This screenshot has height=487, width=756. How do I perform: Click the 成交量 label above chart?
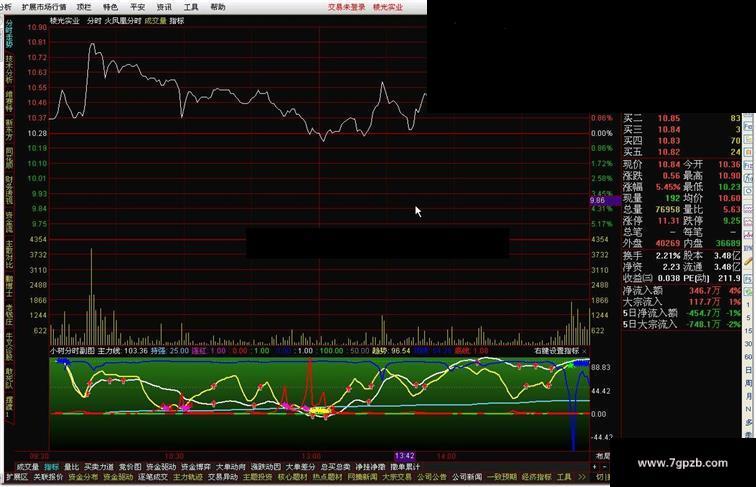point(155,21)
